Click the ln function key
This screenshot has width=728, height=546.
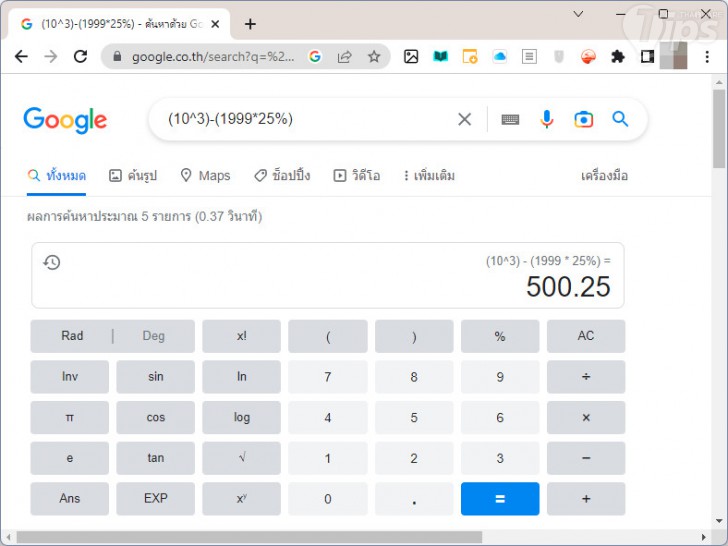point(241,377)
